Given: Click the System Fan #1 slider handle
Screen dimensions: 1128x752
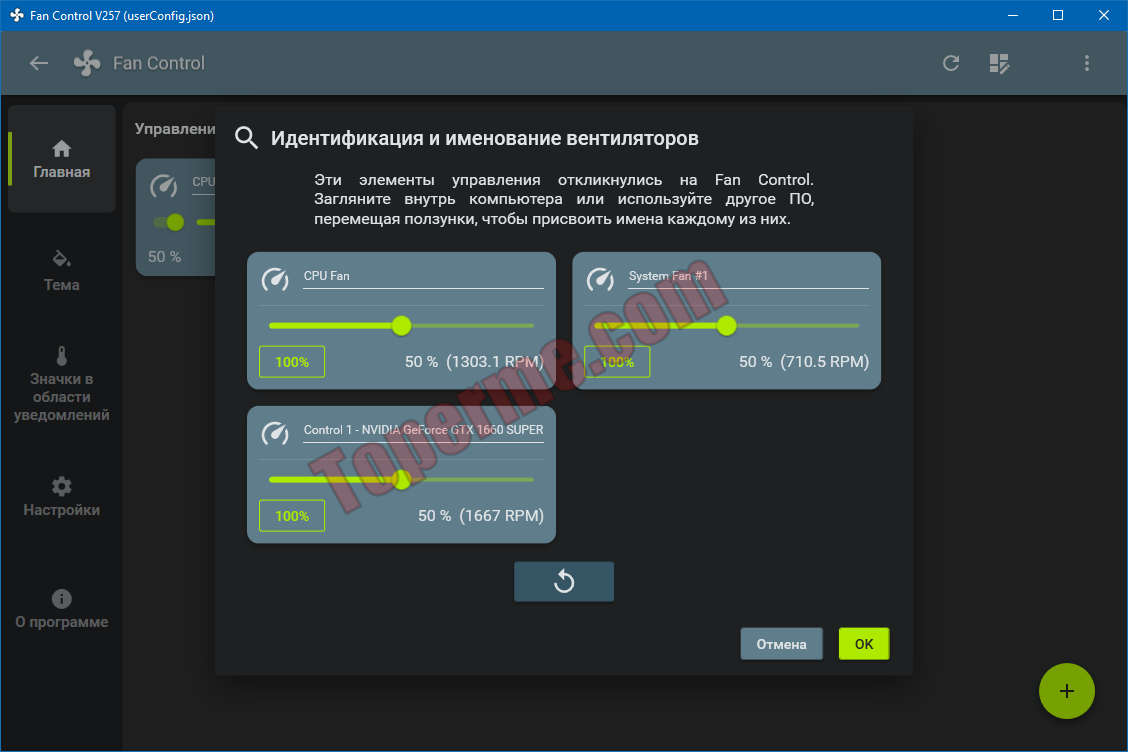Looking at the screenshot, I should coord(727,325).
